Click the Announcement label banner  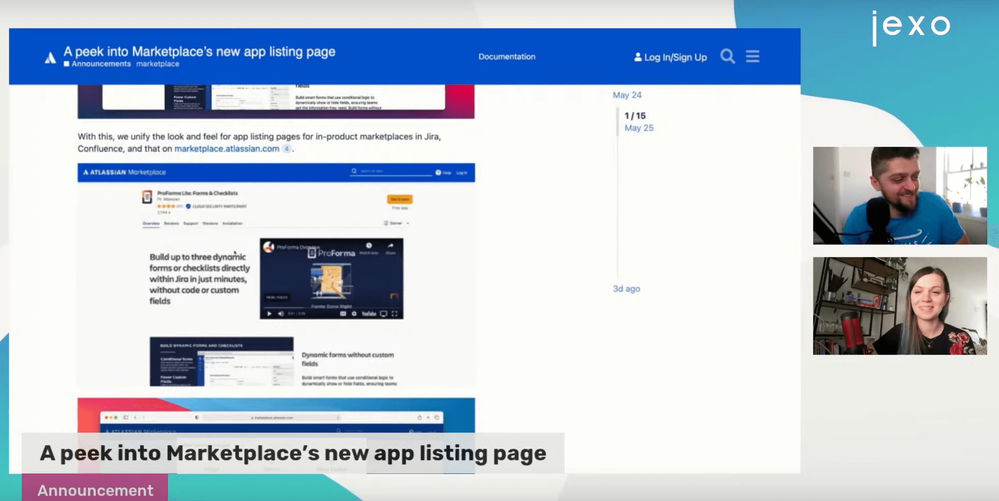click(x=95, y=489)
